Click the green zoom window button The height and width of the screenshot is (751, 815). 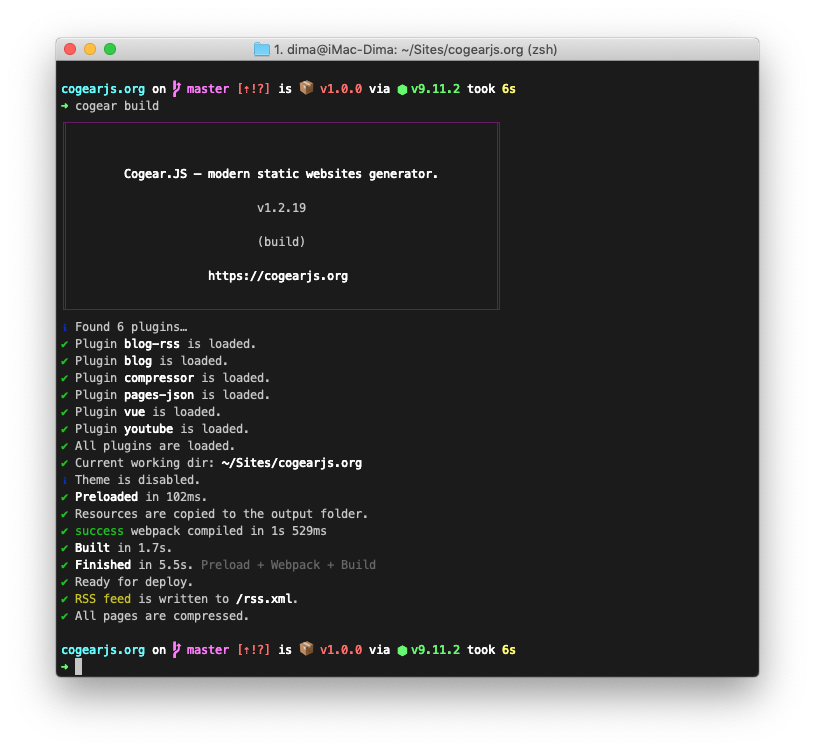[110, 49]
